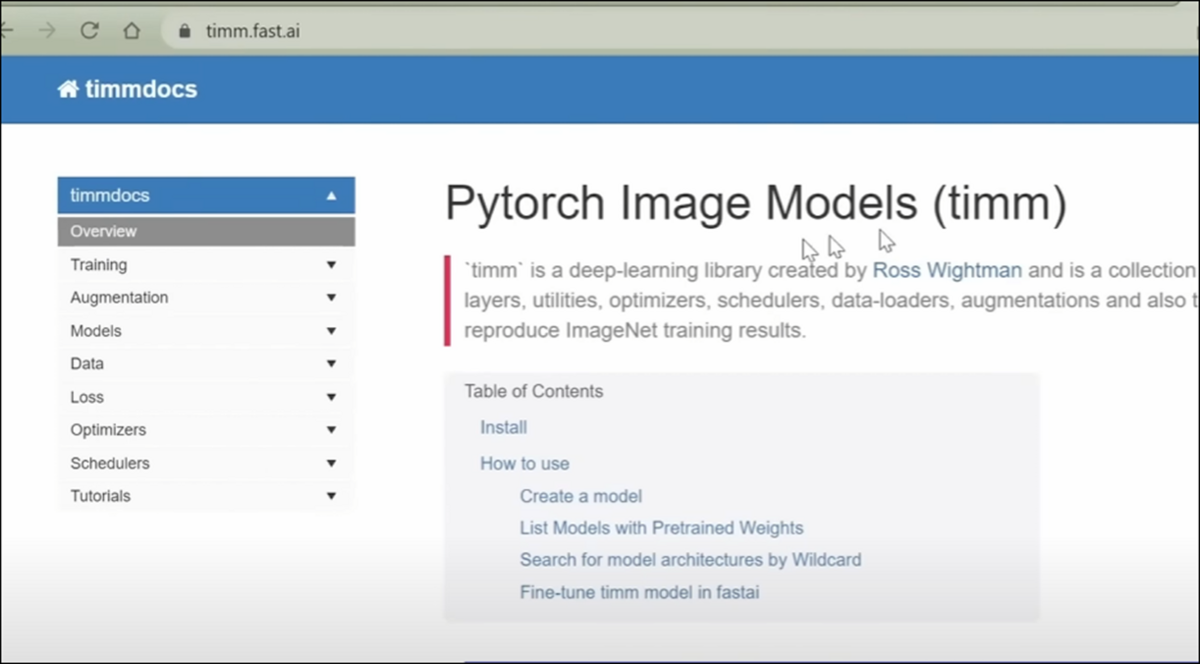This screenshot has height=664, width=1200.
Task: Open the Loss sidebar item
Action: point(87,397)
